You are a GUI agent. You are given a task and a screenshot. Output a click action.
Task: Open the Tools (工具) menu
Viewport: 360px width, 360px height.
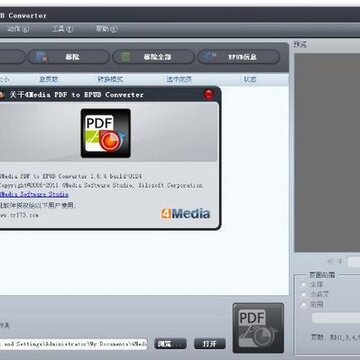[x=62, y=29]
